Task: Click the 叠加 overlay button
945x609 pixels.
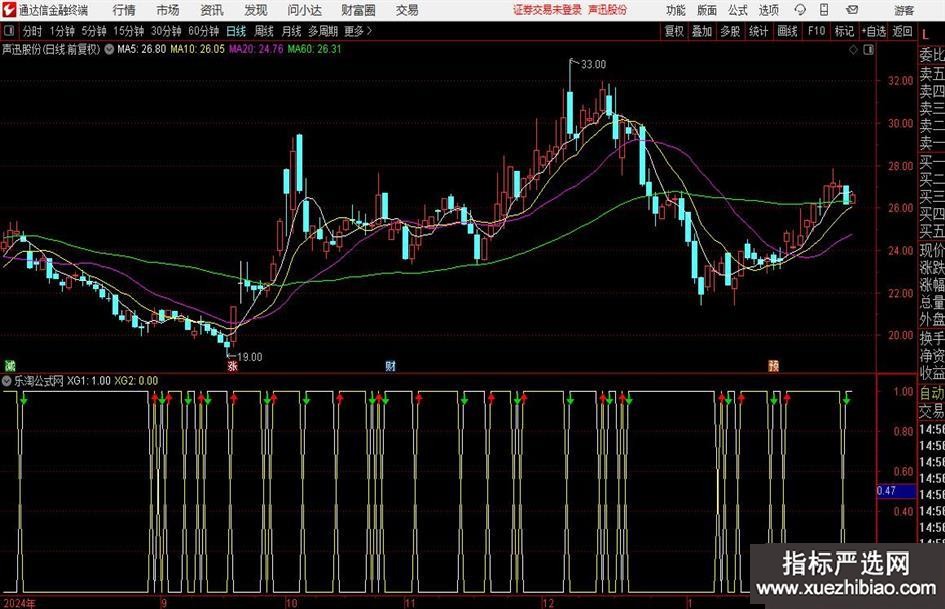Action: [x=702, y=31]
